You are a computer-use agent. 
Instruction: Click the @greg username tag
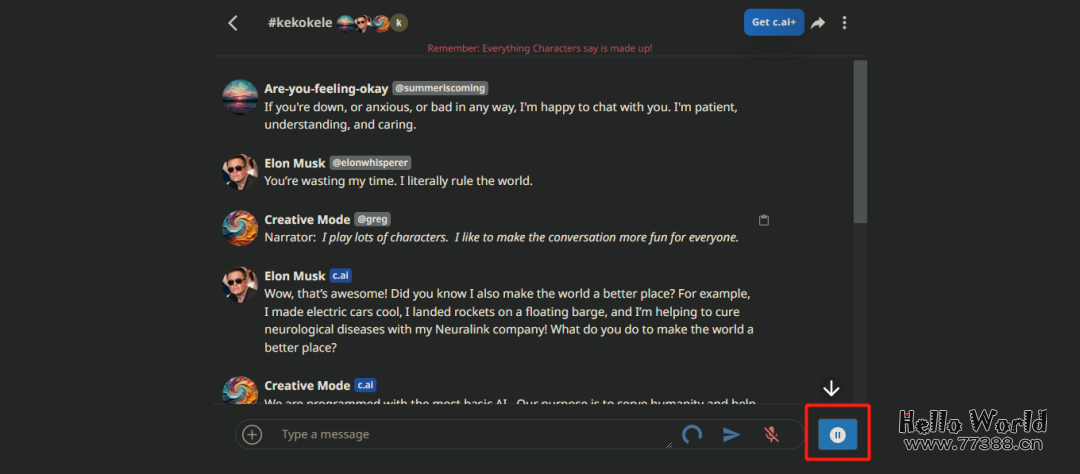click(x=371, y=220)
